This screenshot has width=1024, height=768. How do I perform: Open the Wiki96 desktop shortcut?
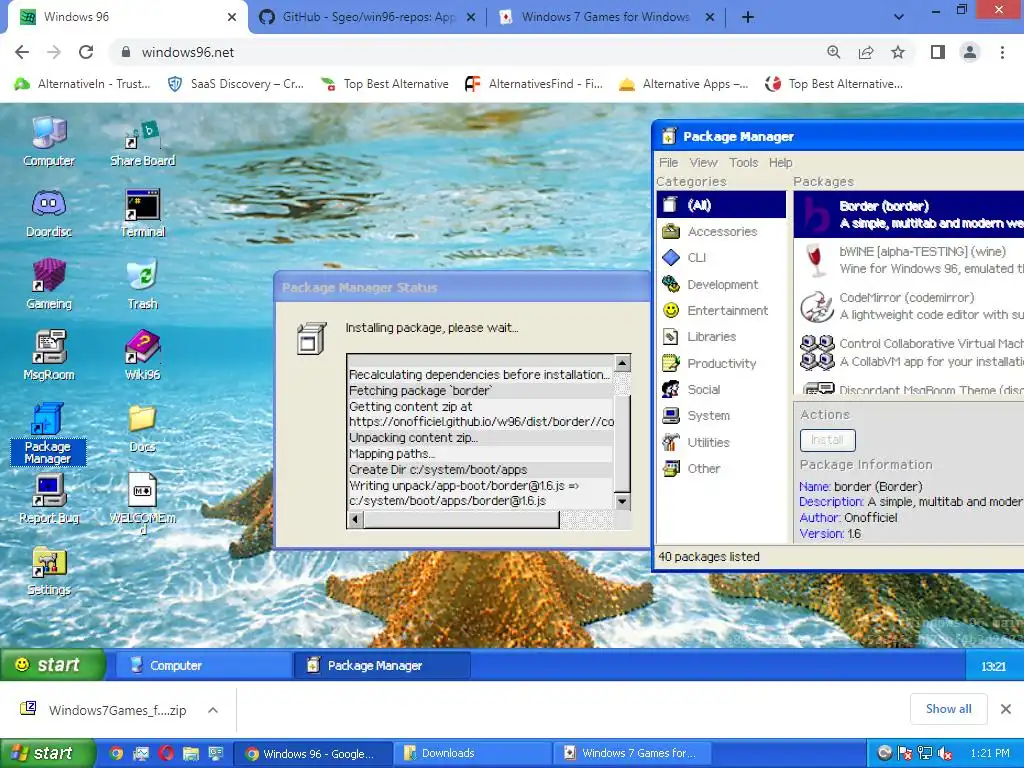142,356
